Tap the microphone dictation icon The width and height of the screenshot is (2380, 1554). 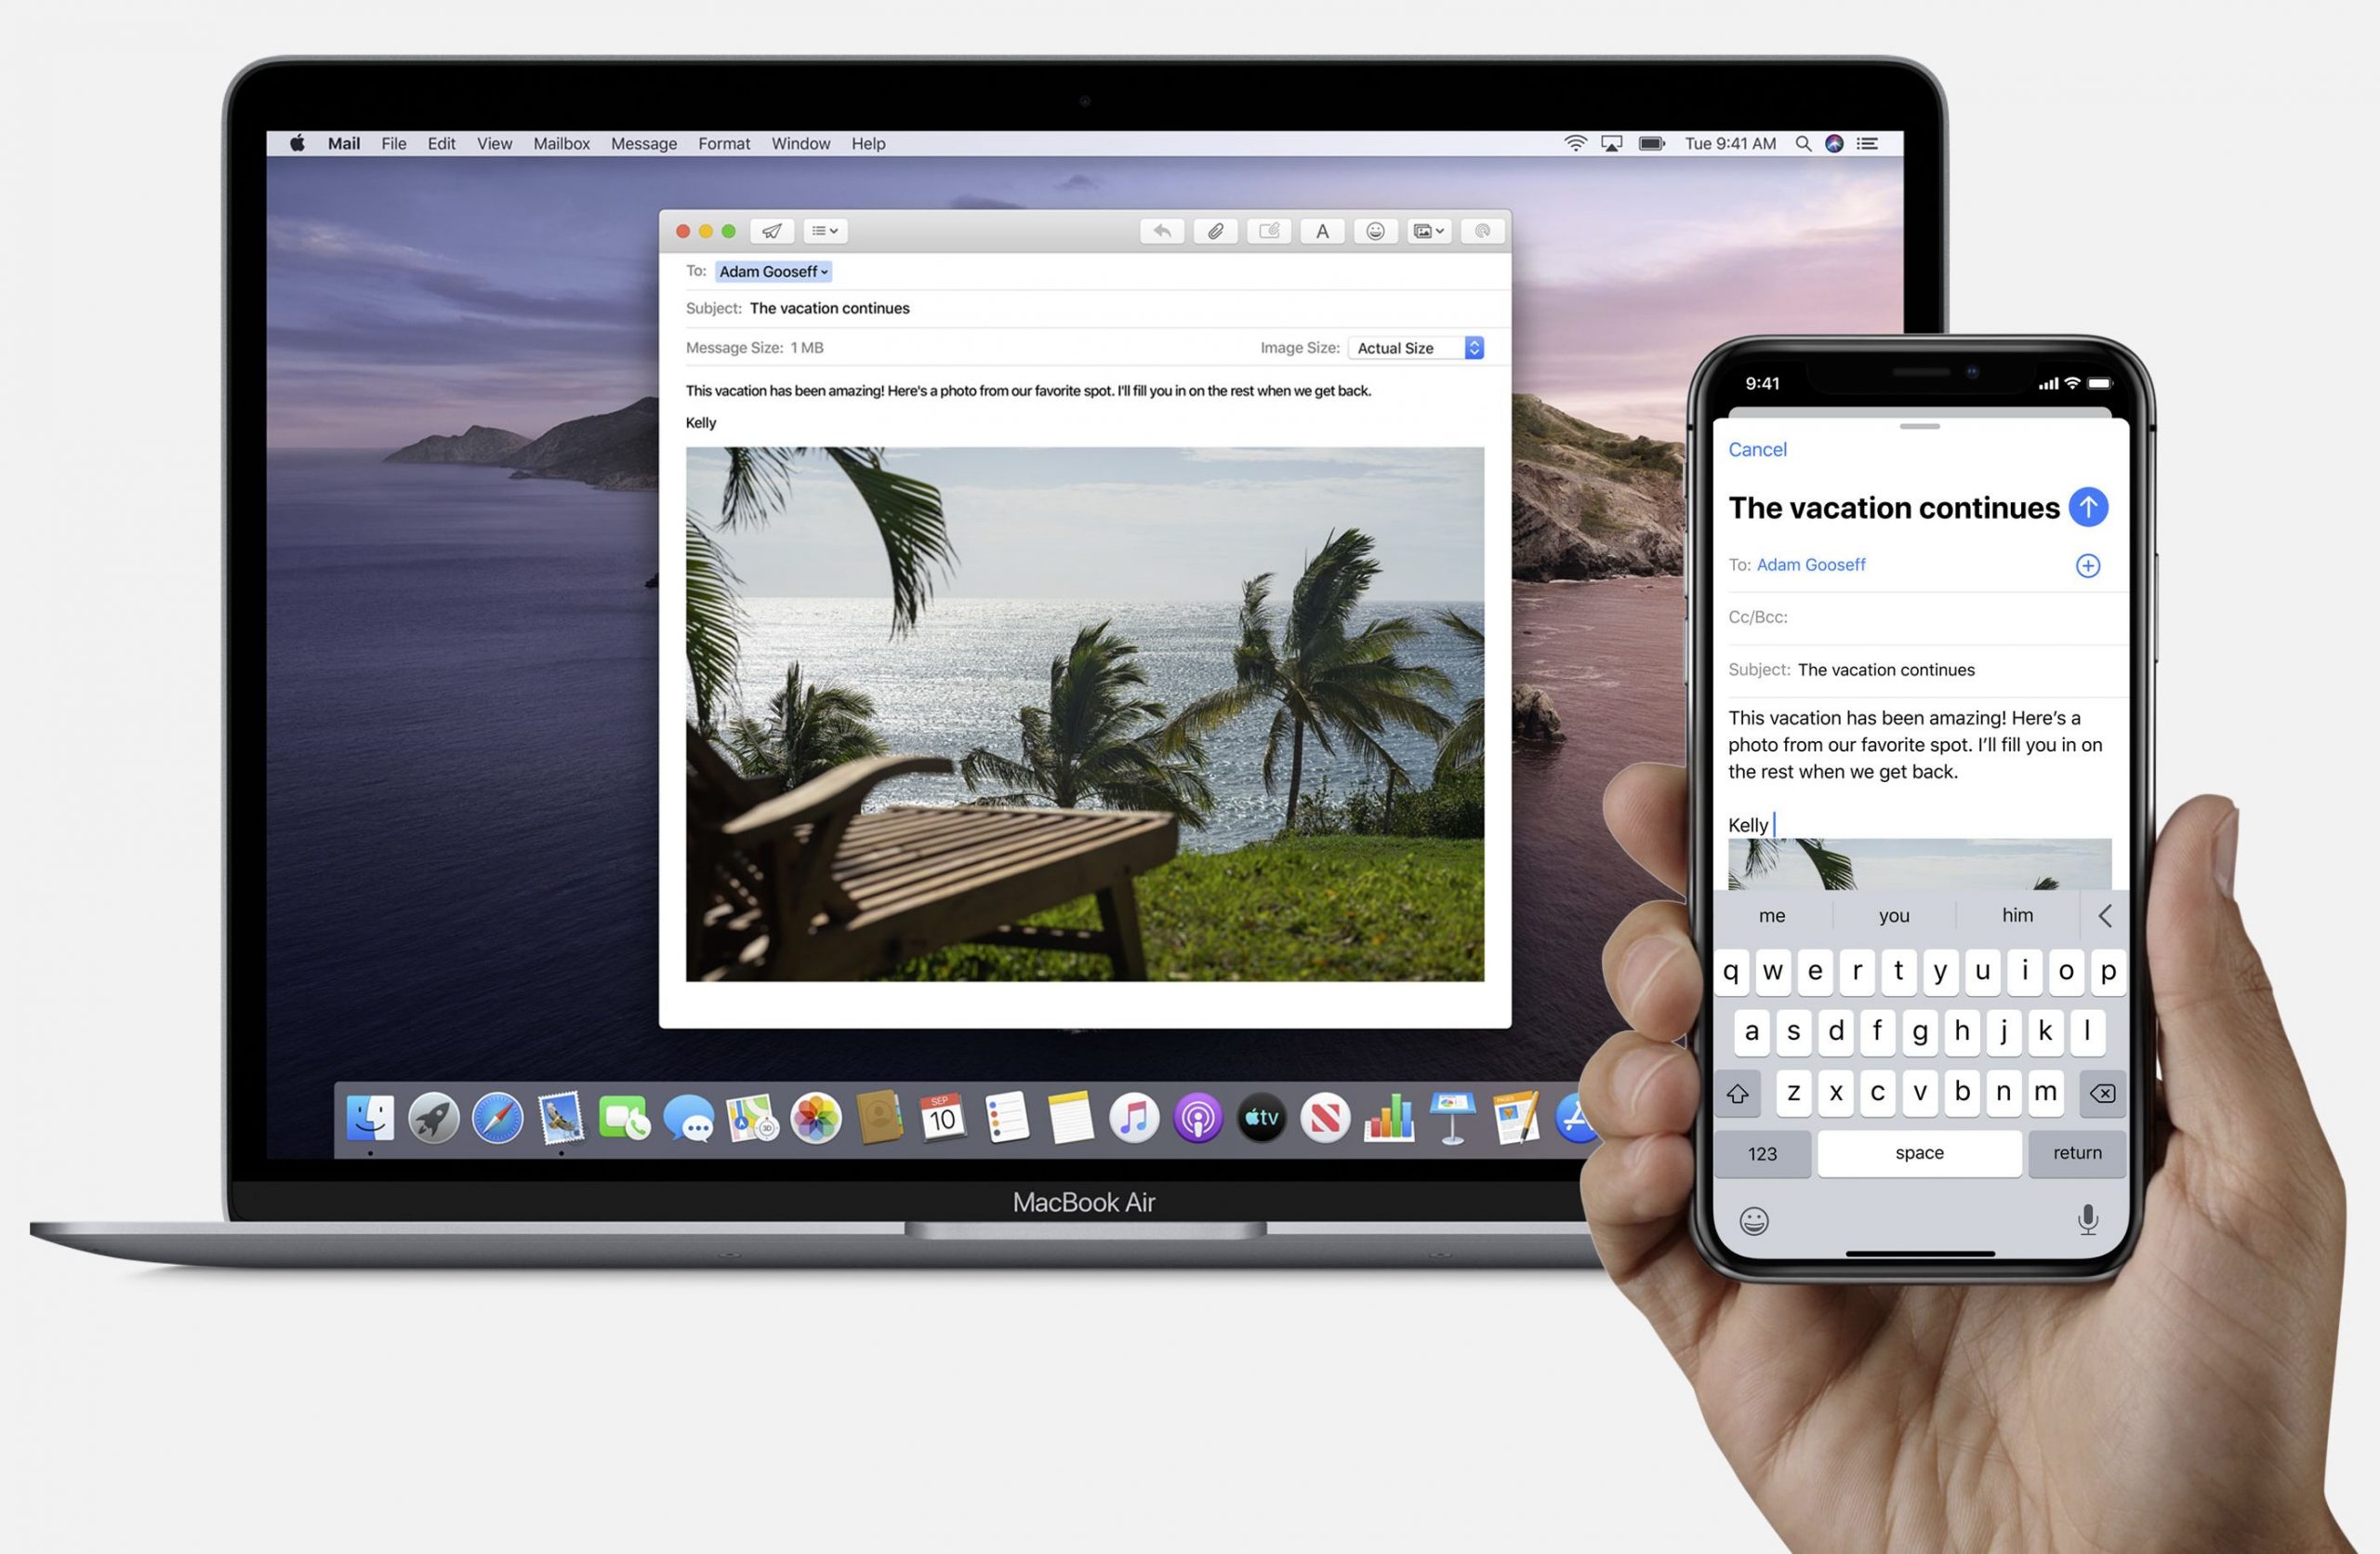tap(2087, 1219)
